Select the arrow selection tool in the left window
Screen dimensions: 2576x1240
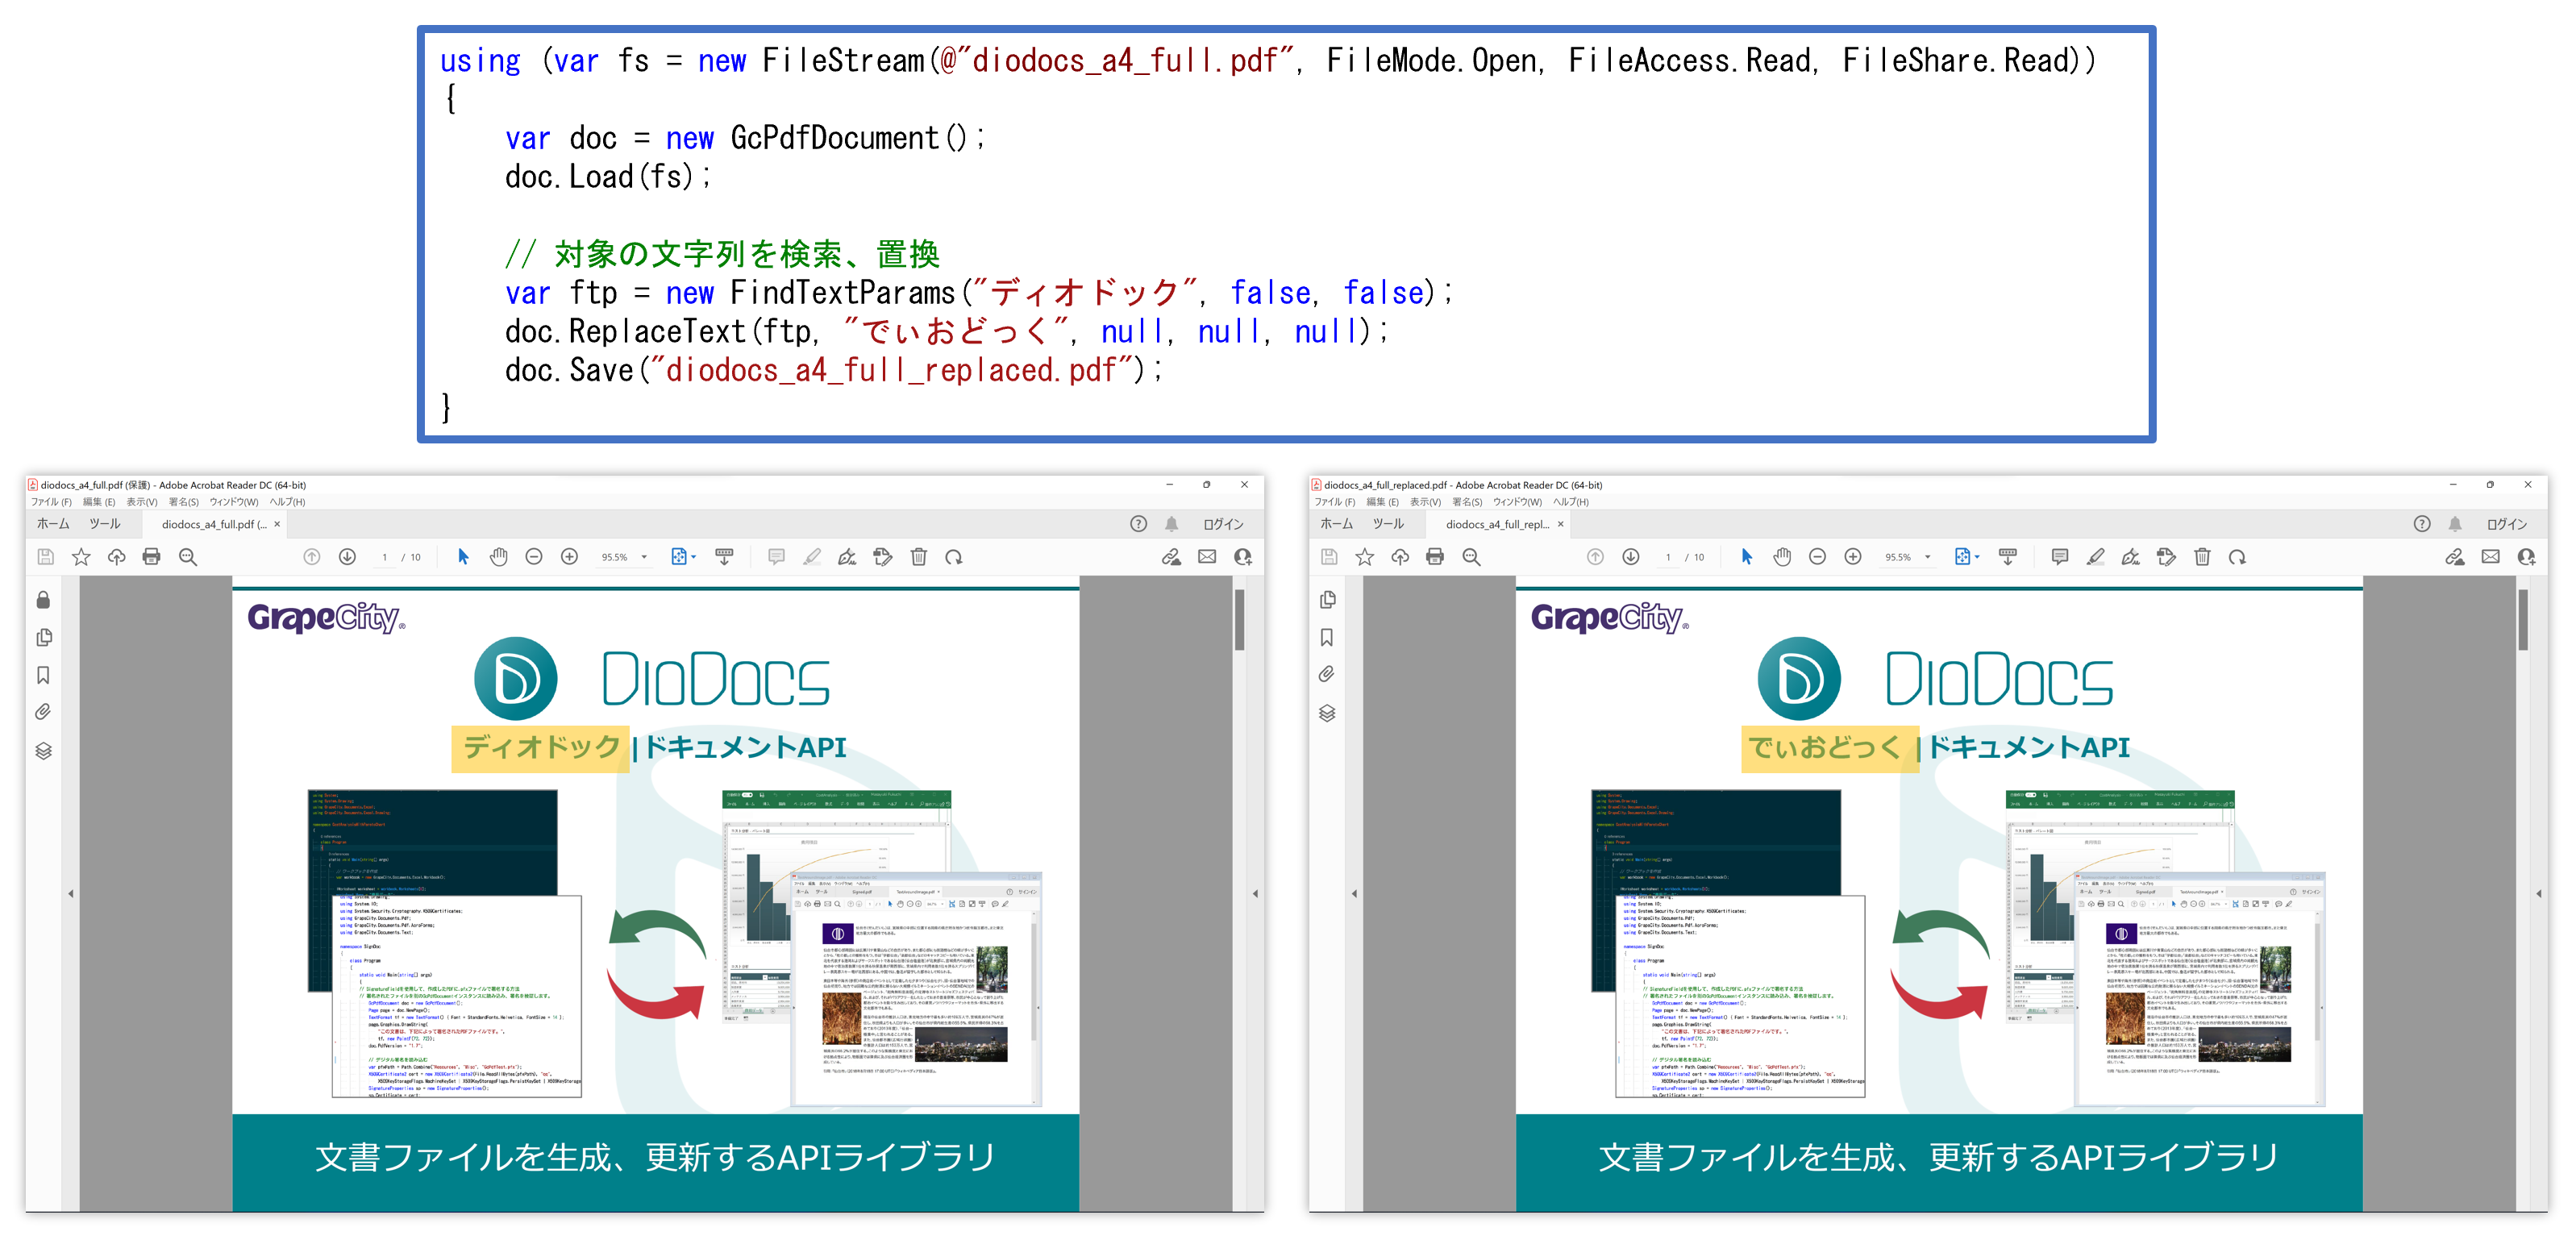pos(463,557)
